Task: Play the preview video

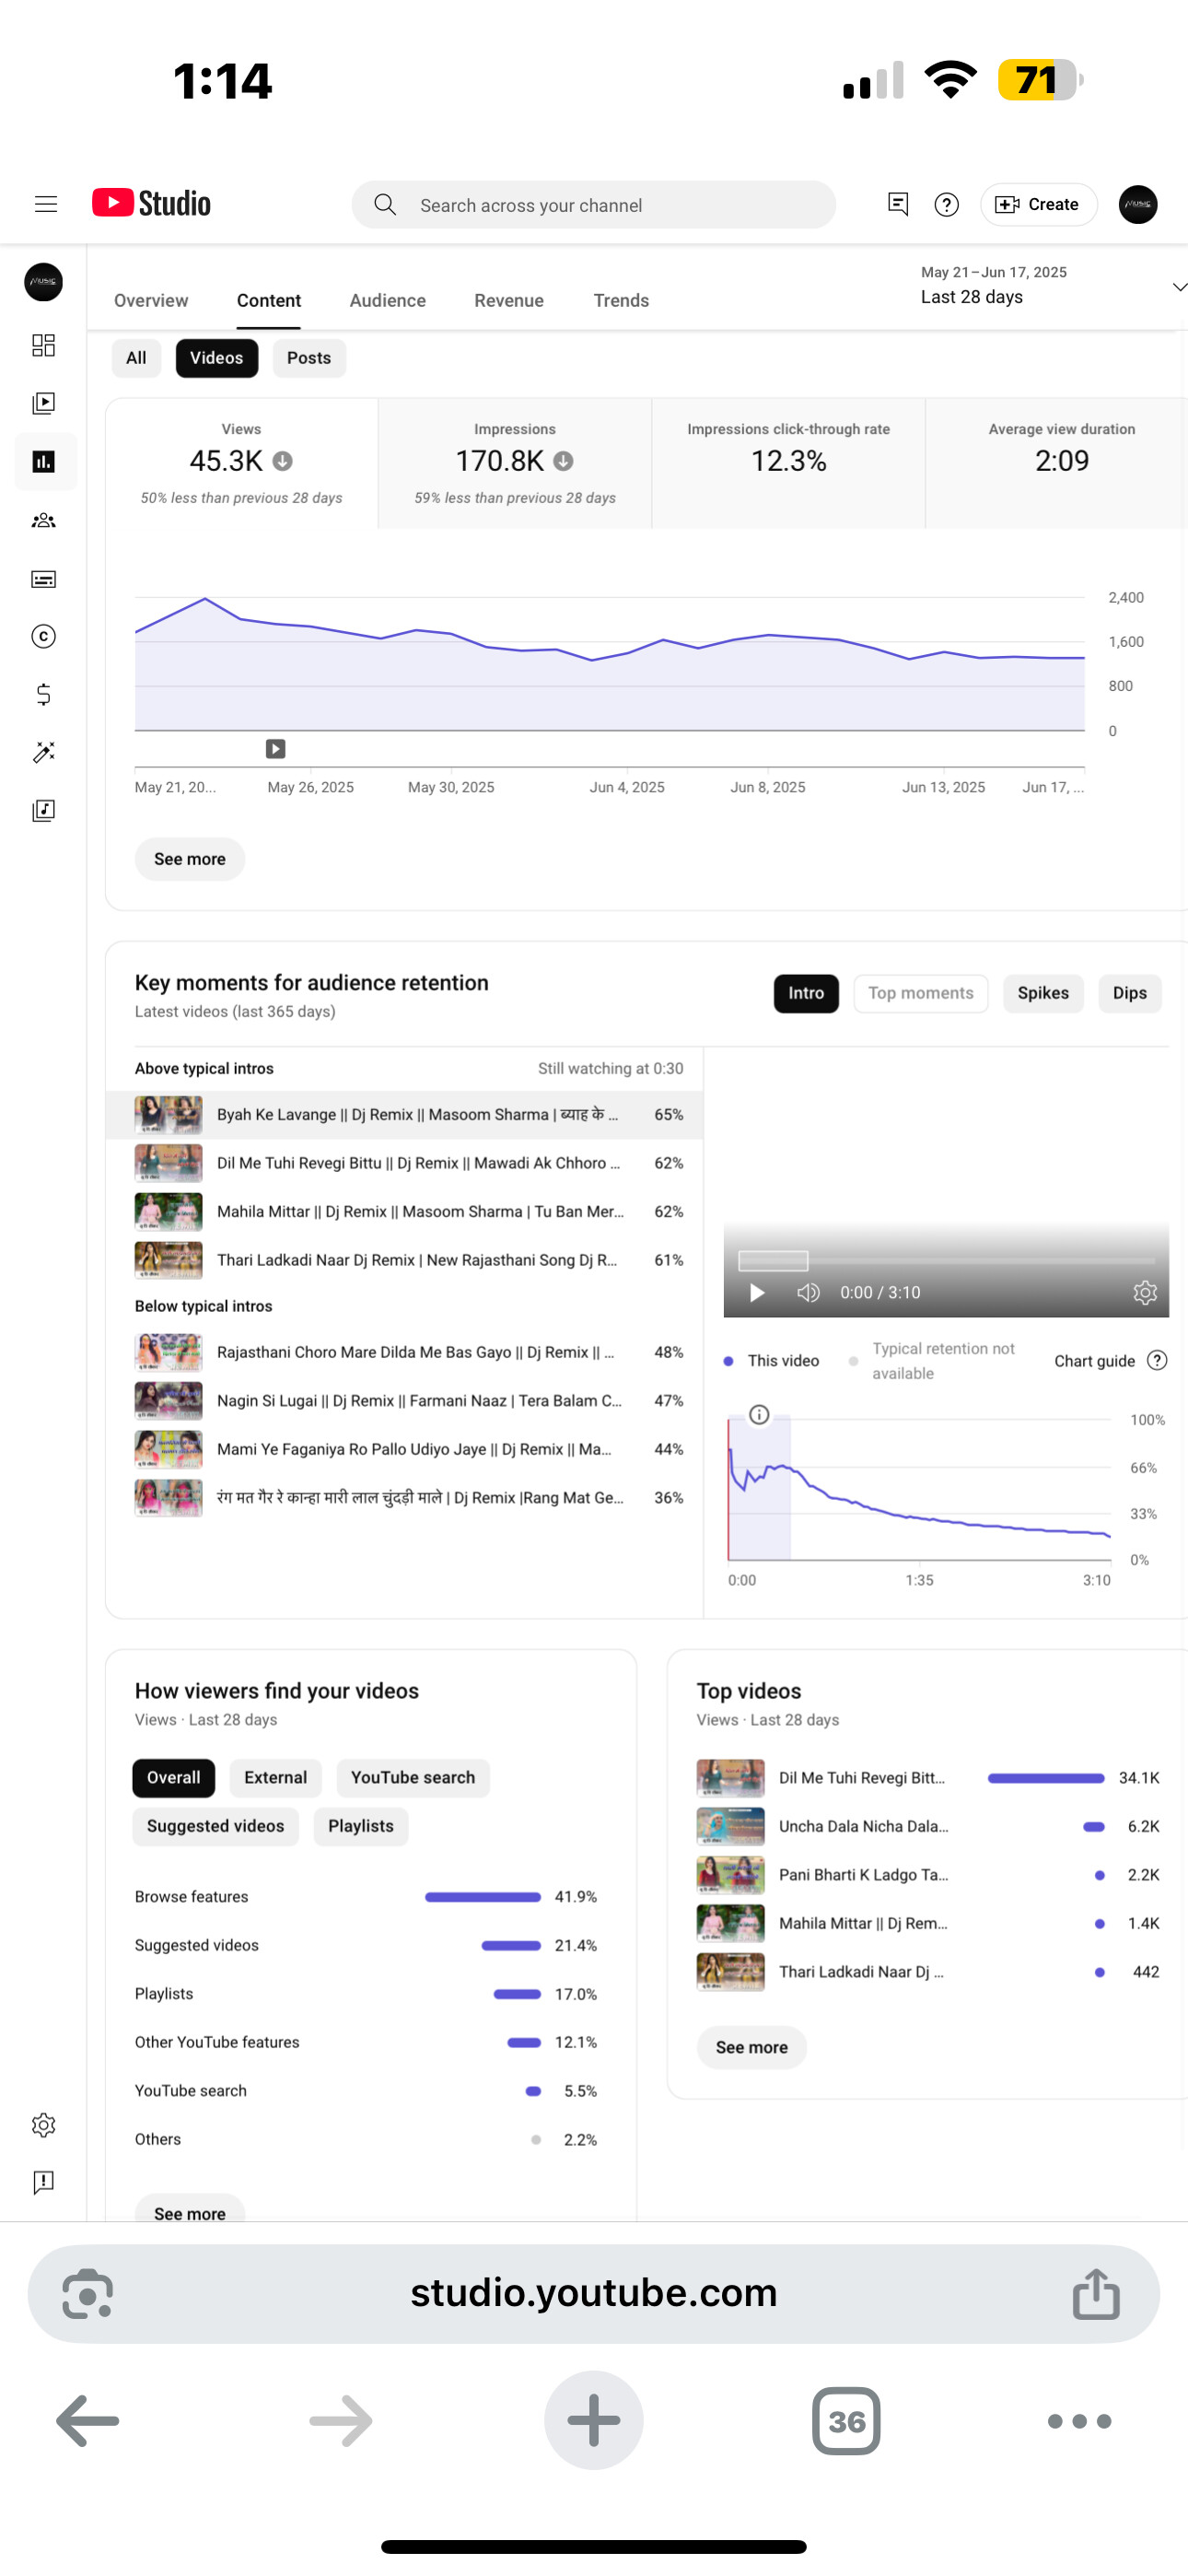Action: pos(757,1292)
